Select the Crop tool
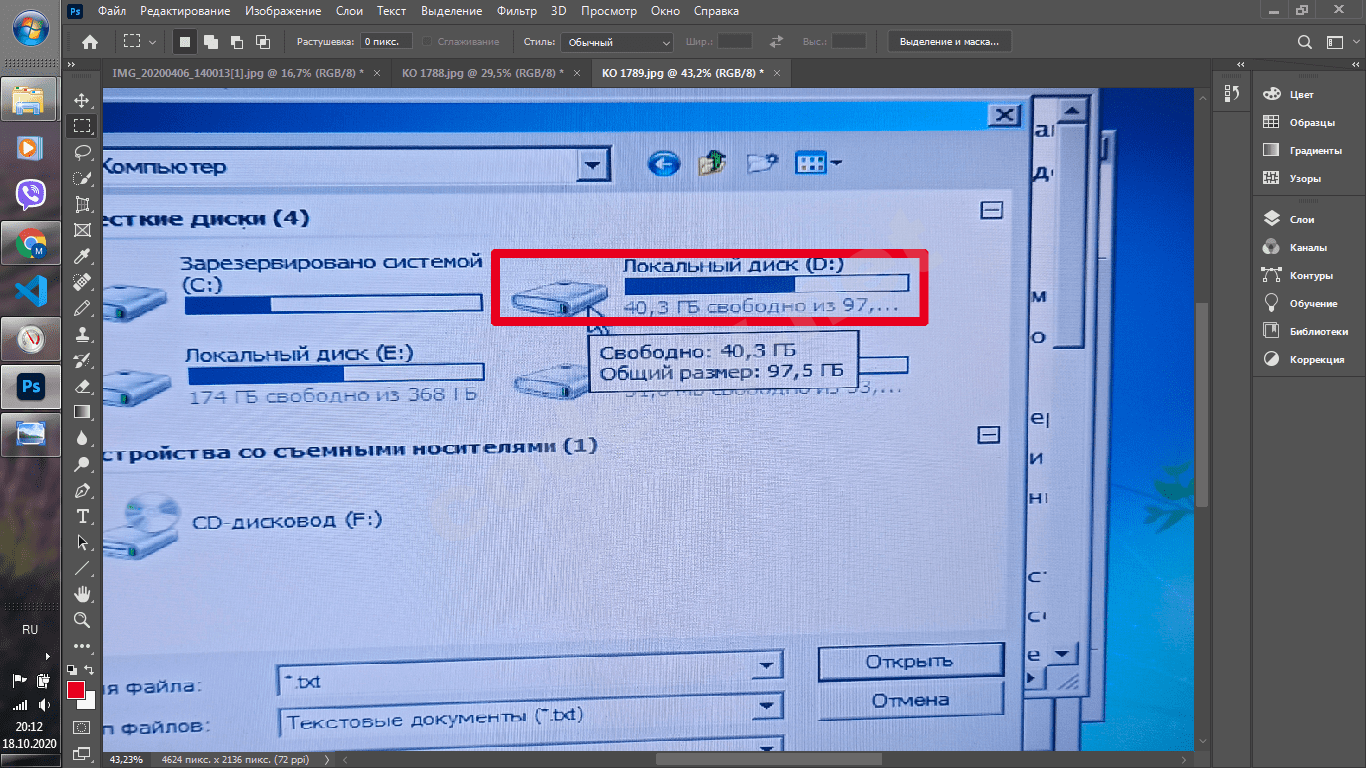Image resolution: width=1366 pixels, height=768 pixels. pyautogui.click(x=82, y=204)
